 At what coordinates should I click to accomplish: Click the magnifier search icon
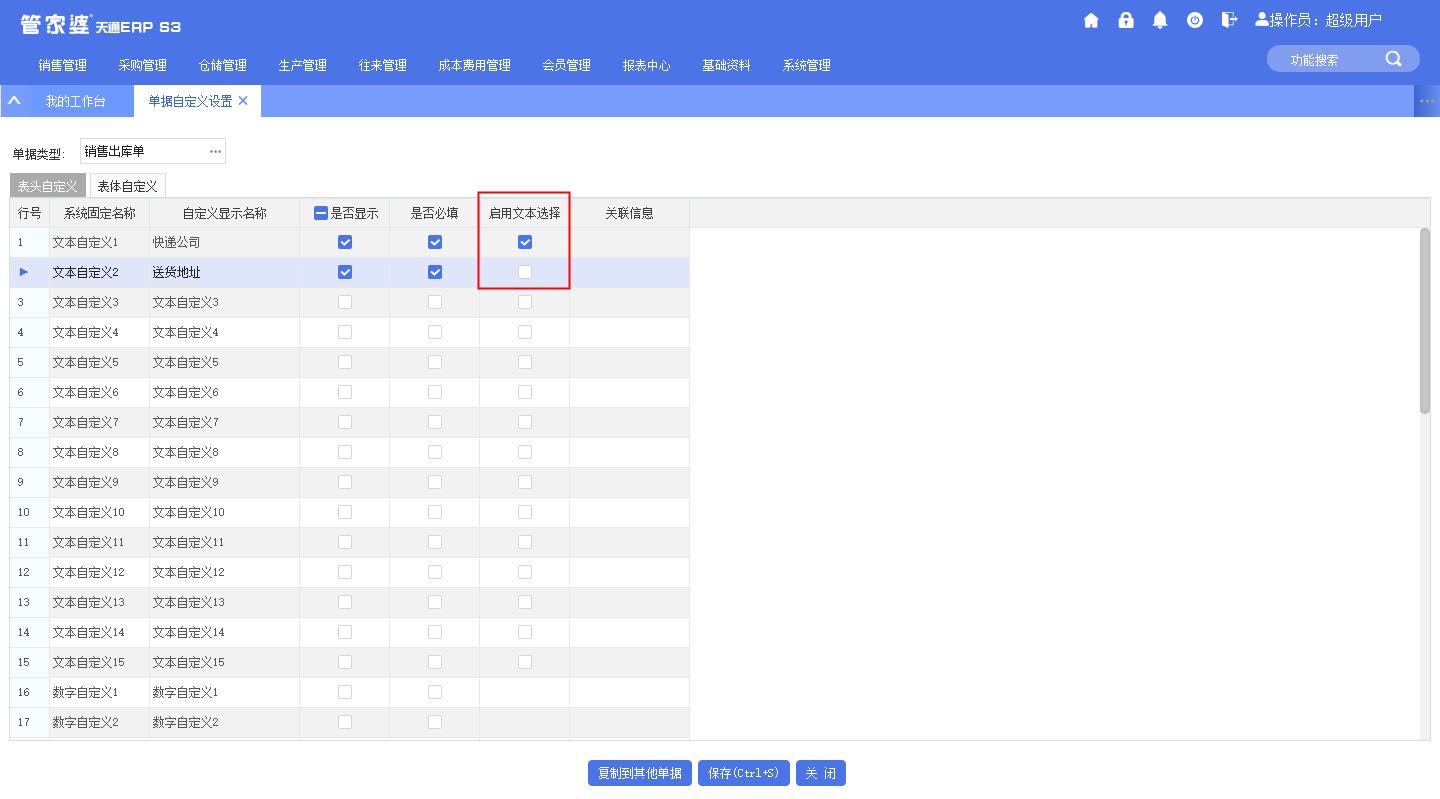(1393, 59)
